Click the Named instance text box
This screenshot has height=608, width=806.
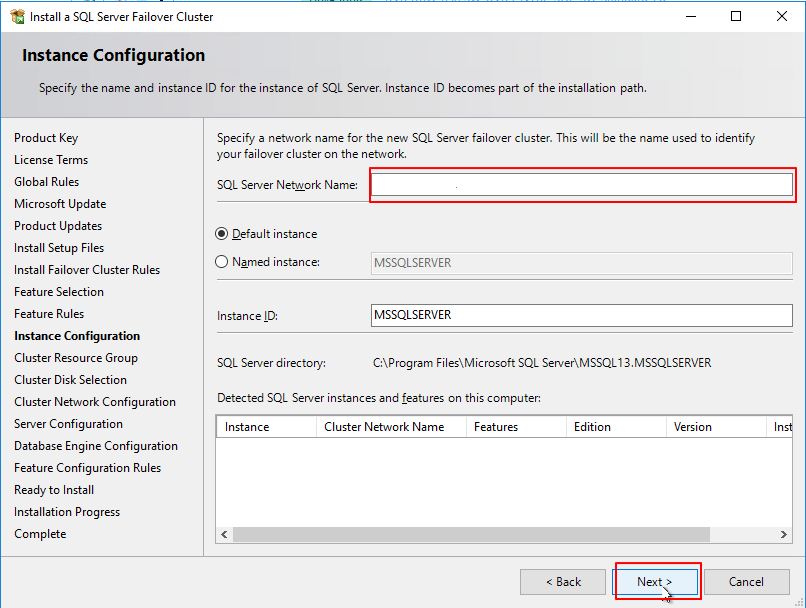[x=581, y=263]
